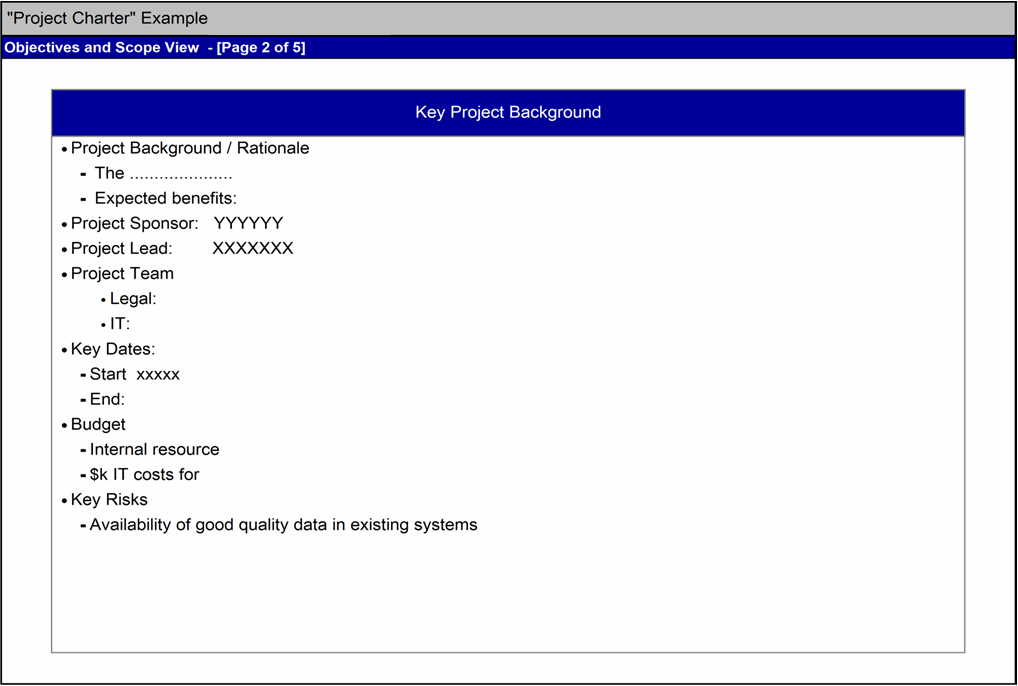Click the End date line
1018x686 pixels.
point(107,399)
